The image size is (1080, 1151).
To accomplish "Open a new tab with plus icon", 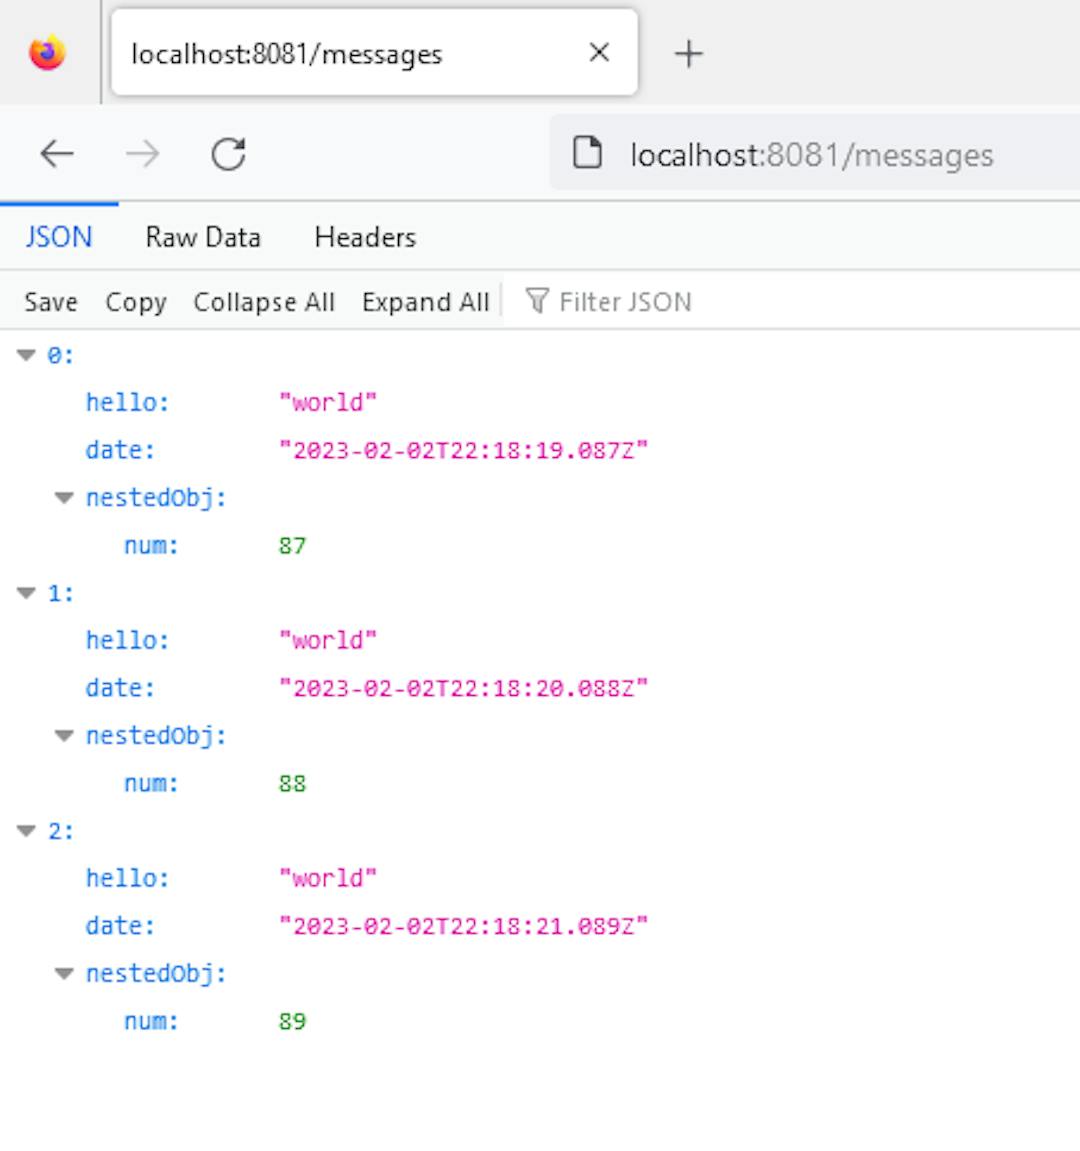I will [x=689, y=54].
